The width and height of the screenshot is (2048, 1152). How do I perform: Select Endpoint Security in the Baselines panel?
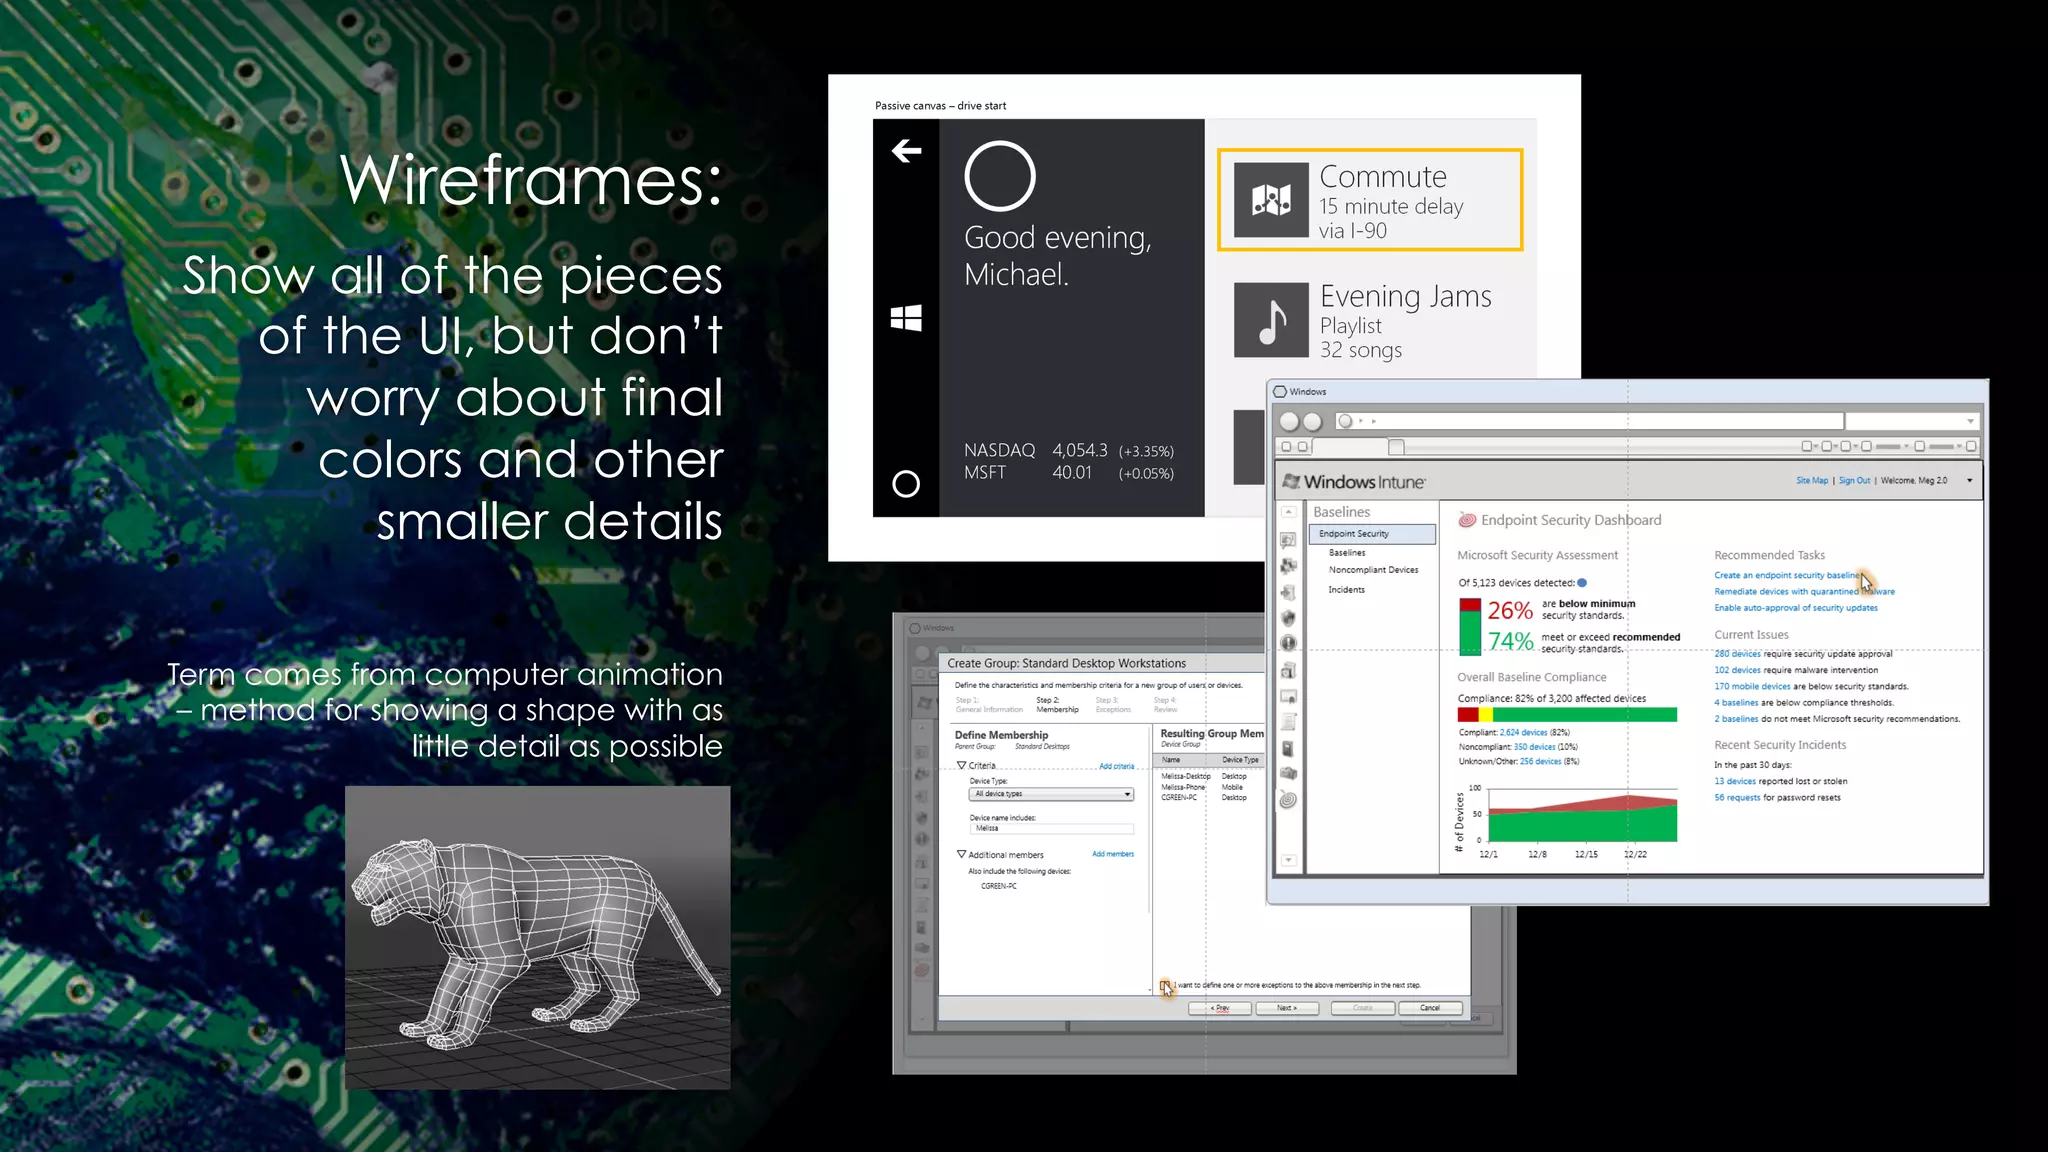(1372, 534)
